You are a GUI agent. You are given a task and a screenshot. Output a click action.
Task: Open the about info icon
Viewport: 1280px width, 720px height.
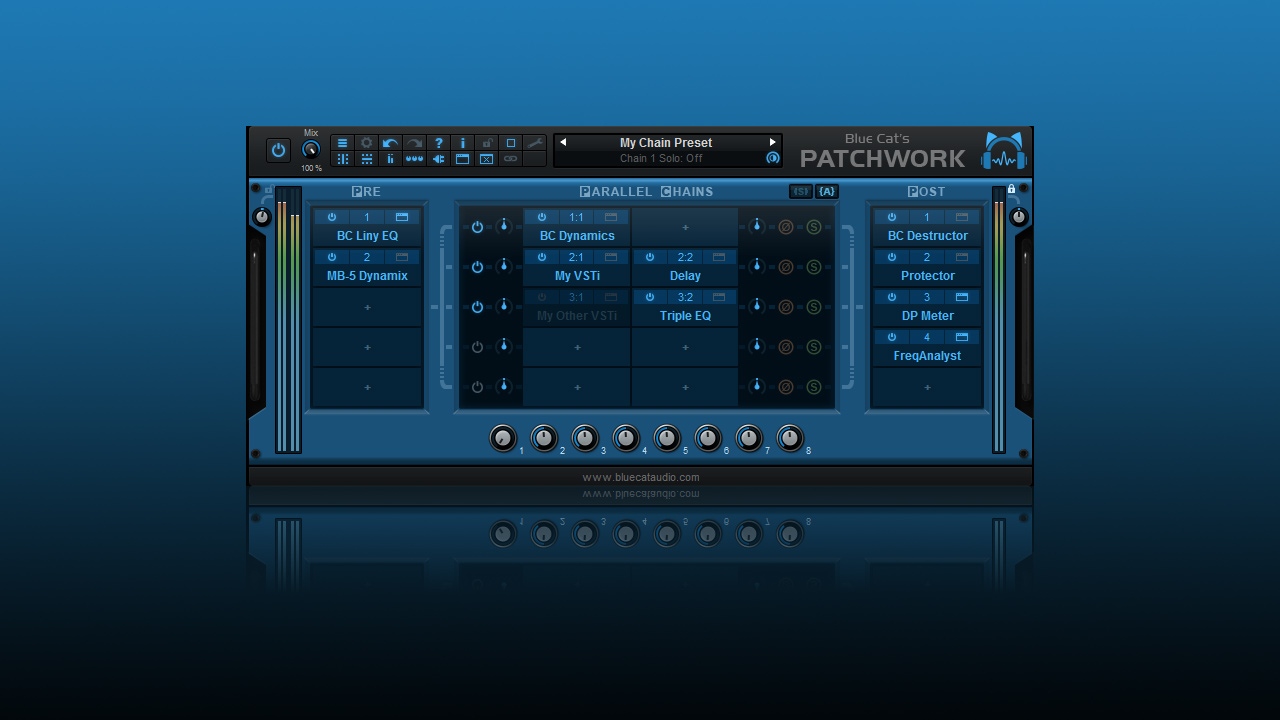(463, 143)
